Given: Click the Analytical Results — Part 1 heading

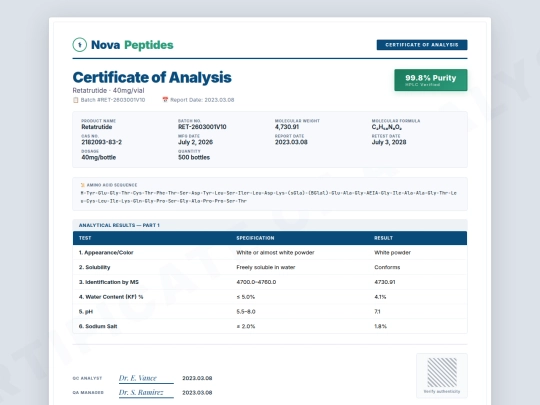Looking at the screenshot, I should click(x=119, y=225).
